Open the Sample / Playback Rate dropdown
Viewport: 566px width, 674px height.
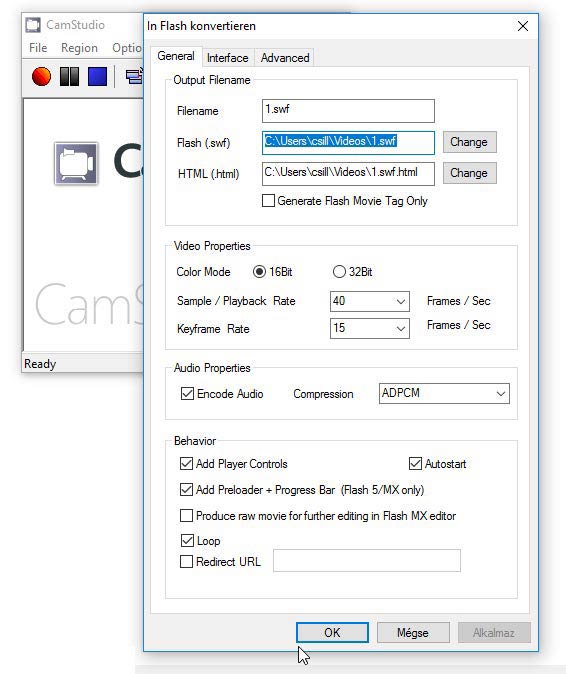370,301
